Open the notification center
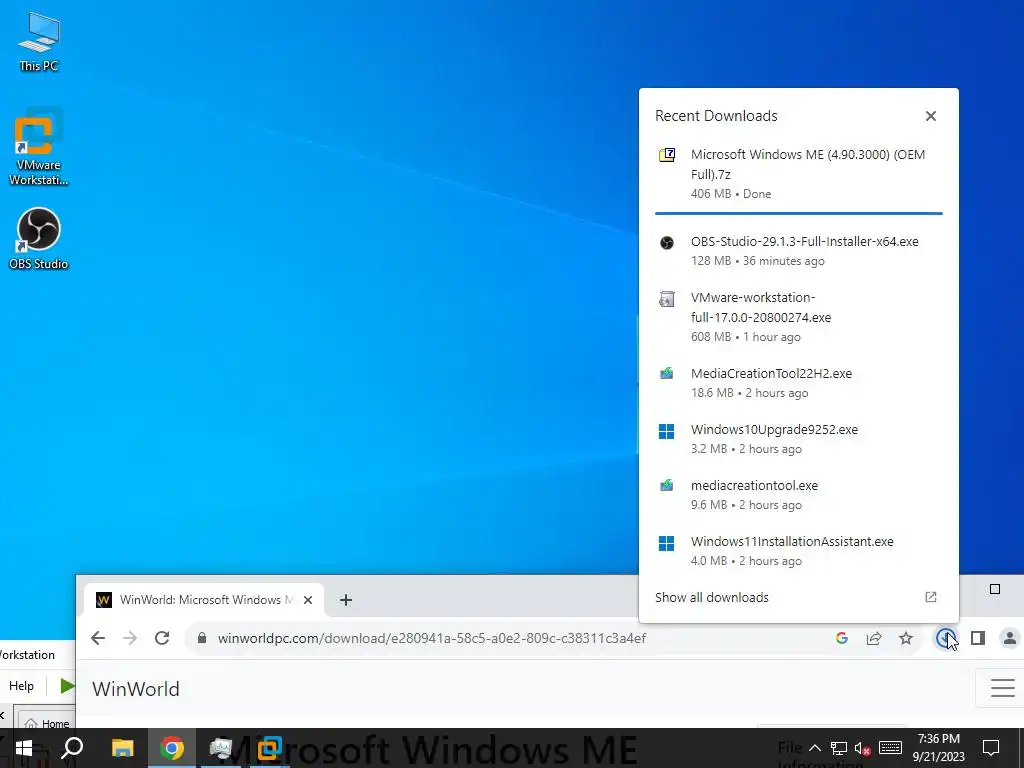The width and height of the screenshot is (1024, 768). (991, 748)
